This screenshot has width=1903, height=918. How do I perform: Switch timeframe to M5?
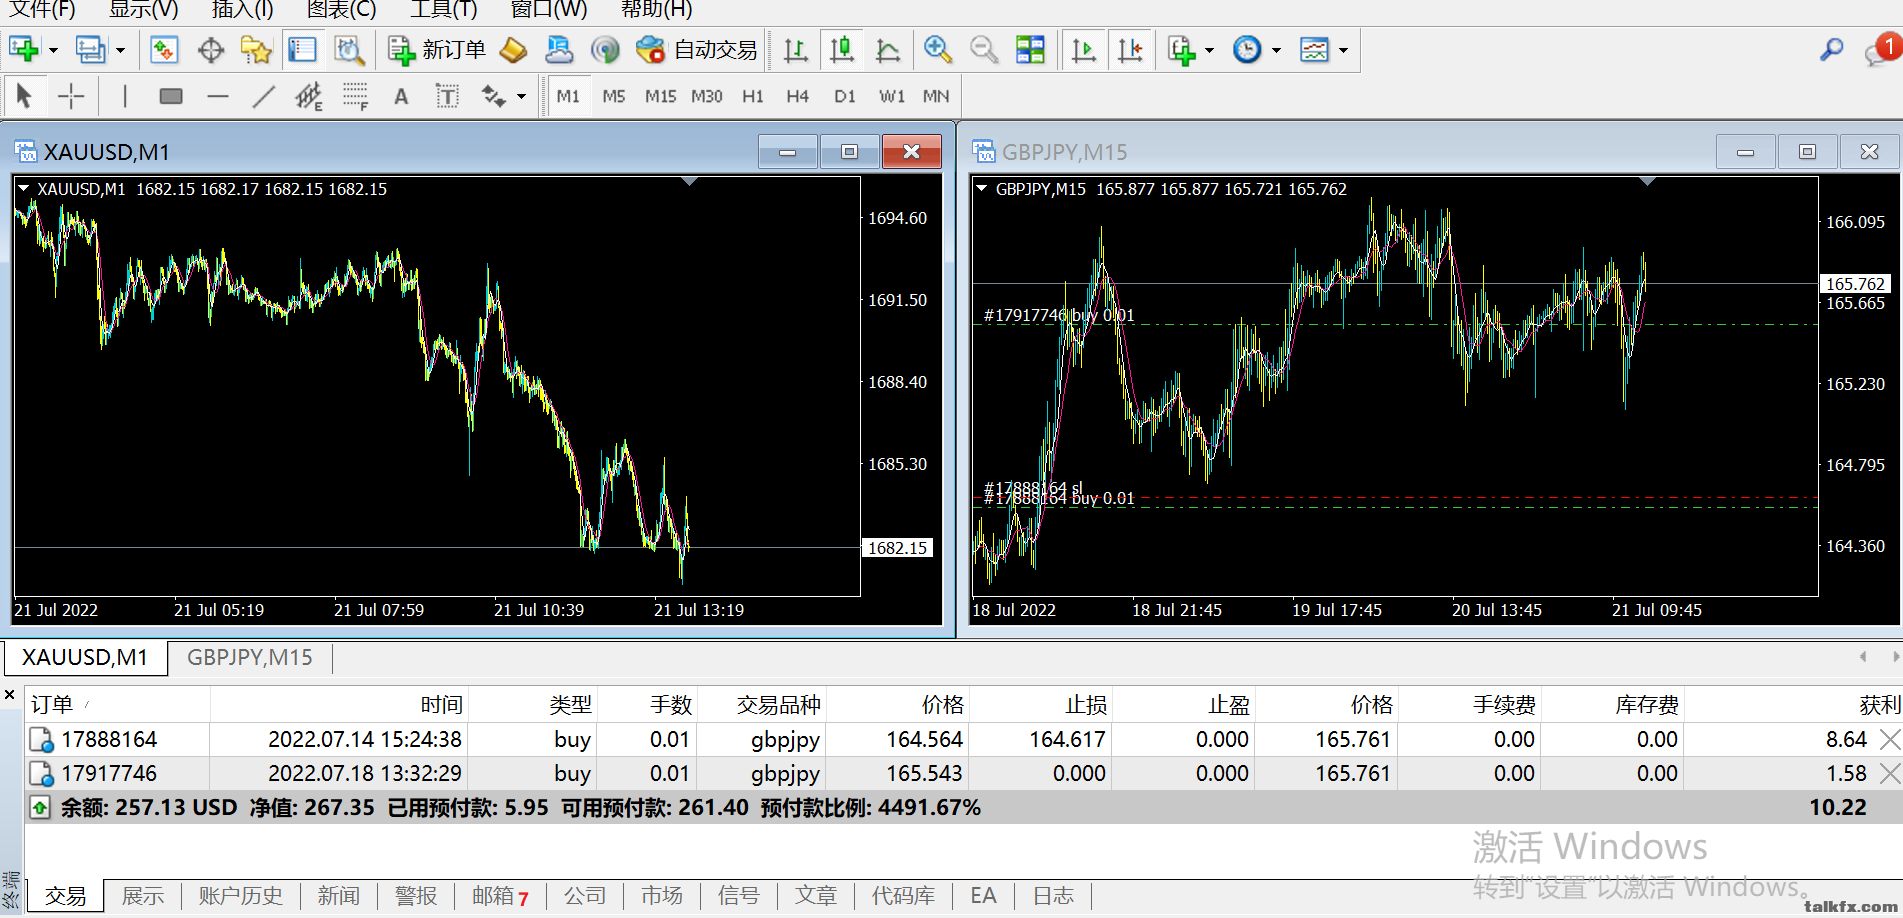click(614, 96)
